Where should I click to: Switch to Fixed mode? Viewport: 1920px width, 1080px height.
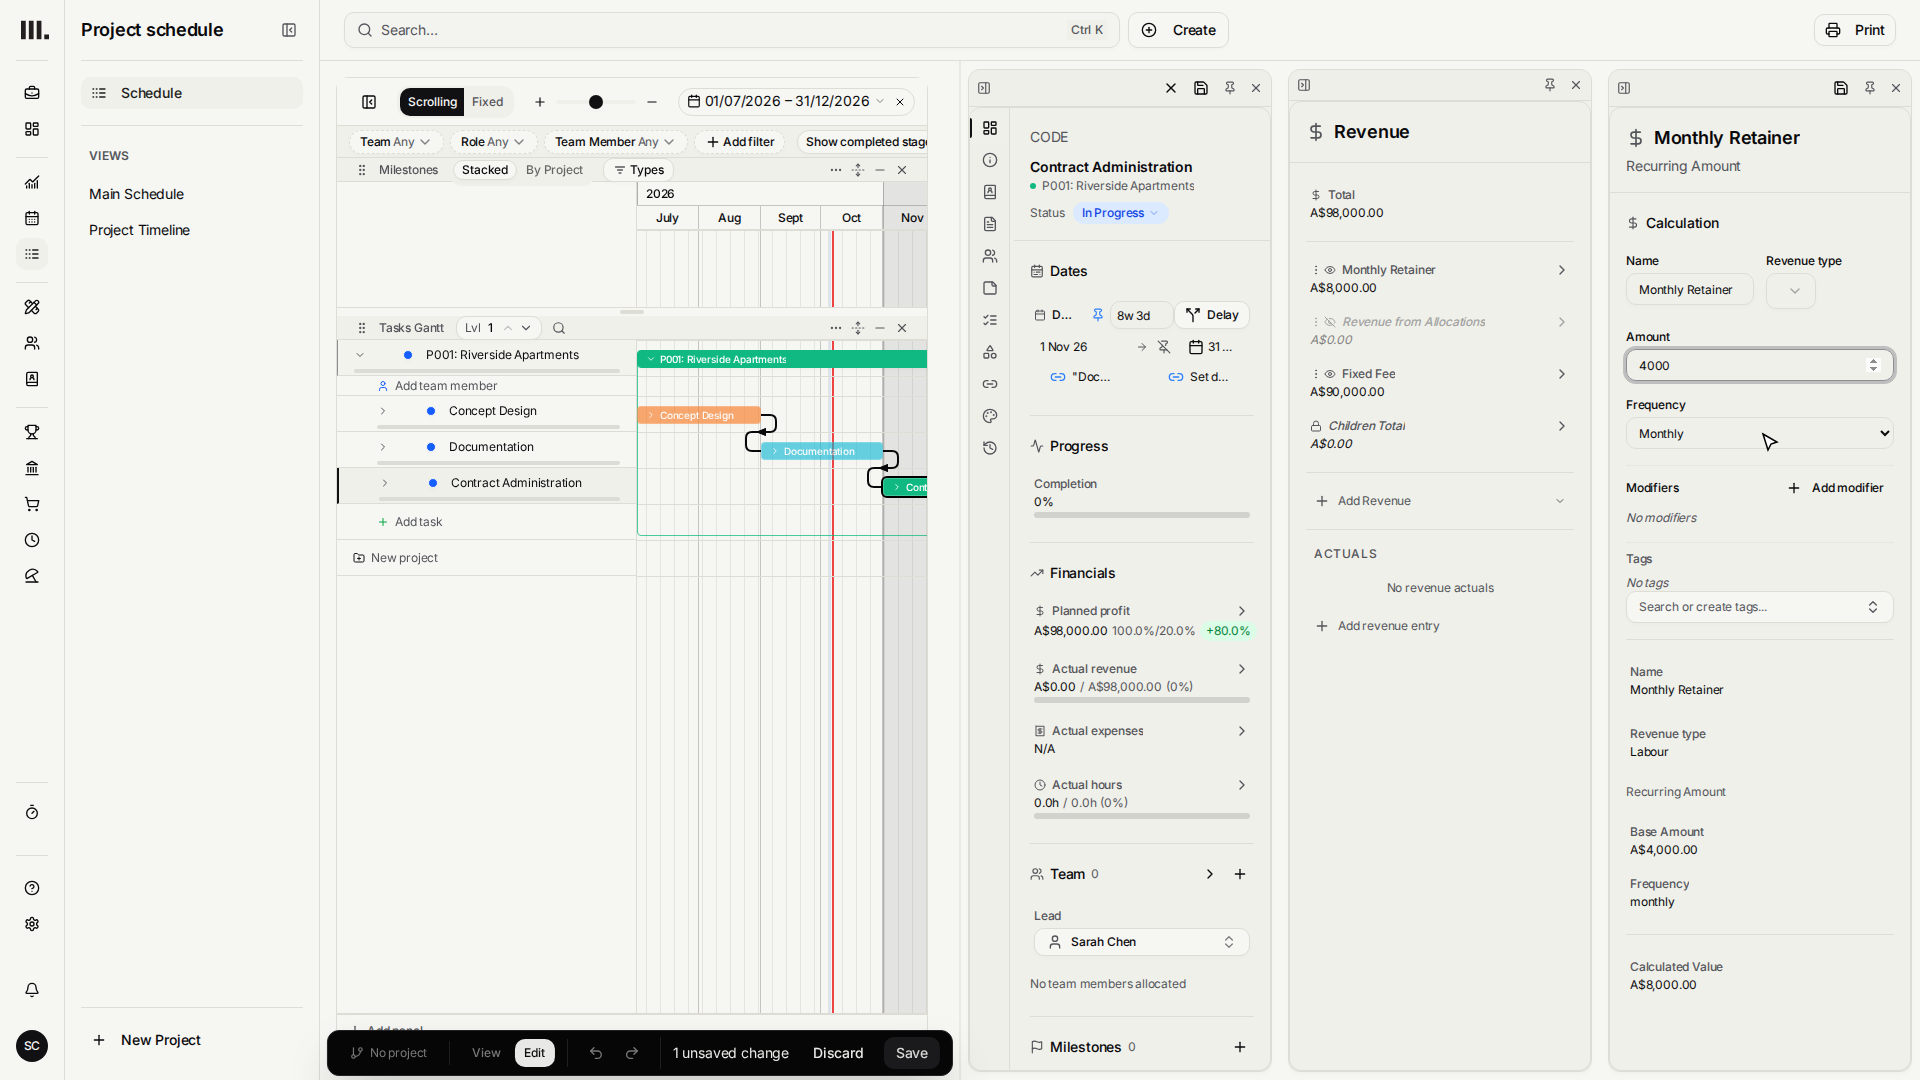(488, 102)
